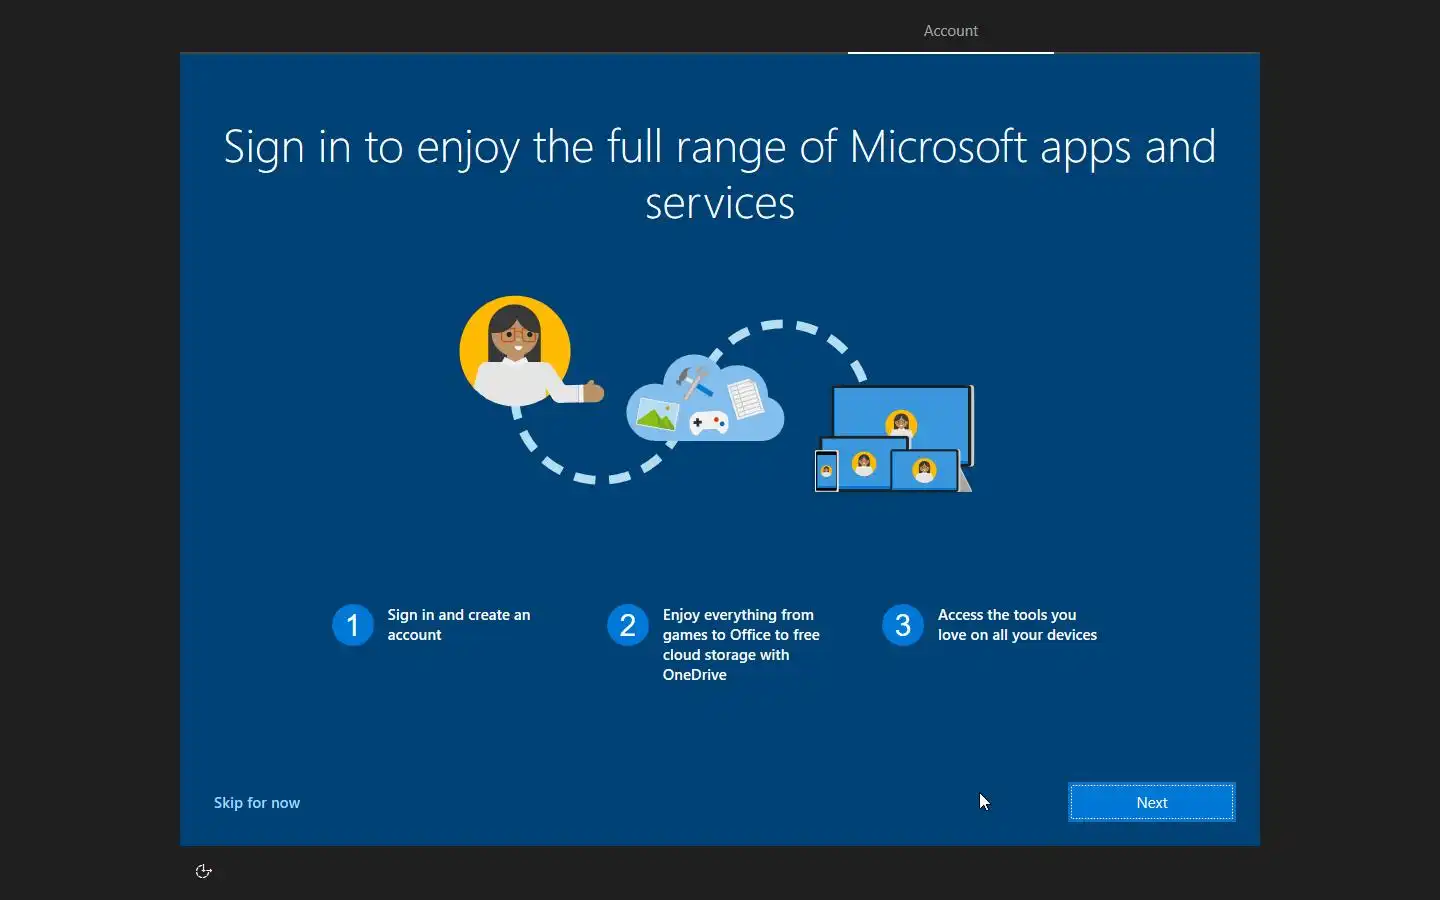Click the hammer and wrench tools icon

(x=694, y=382)
